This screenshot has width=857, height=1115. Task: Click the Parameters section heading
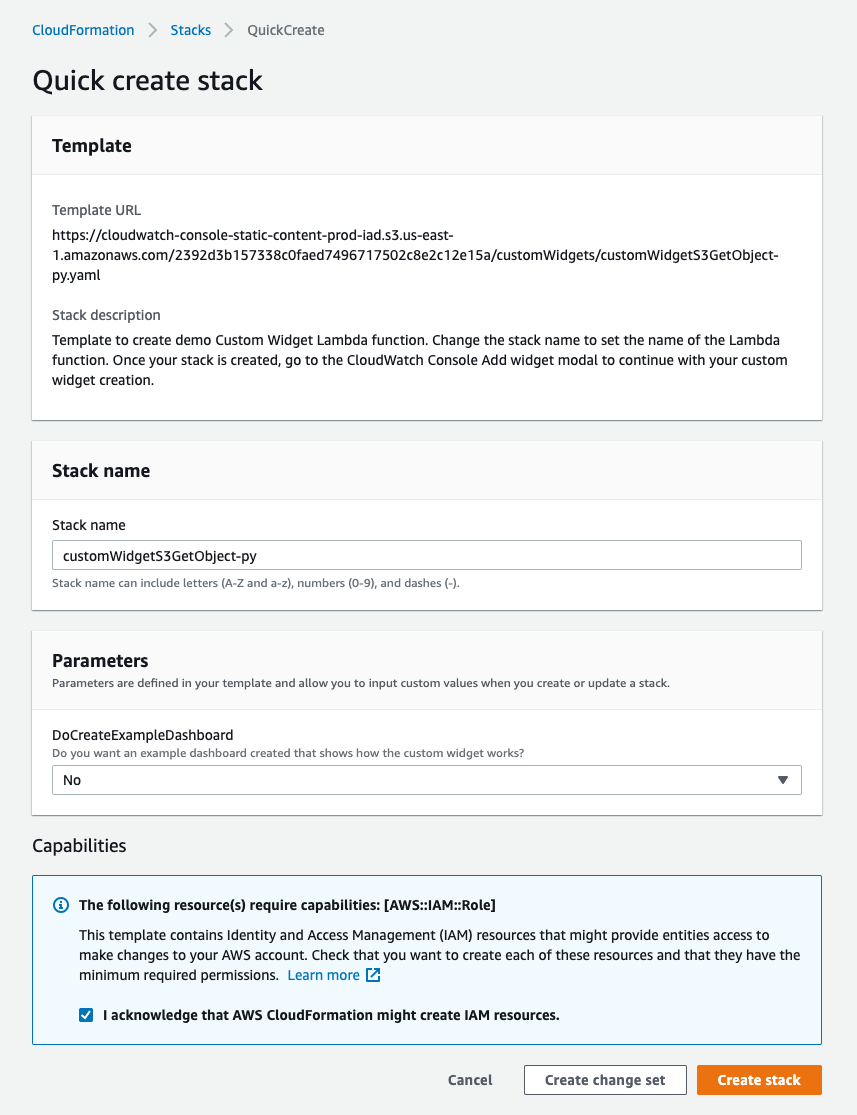click(100, 660)
